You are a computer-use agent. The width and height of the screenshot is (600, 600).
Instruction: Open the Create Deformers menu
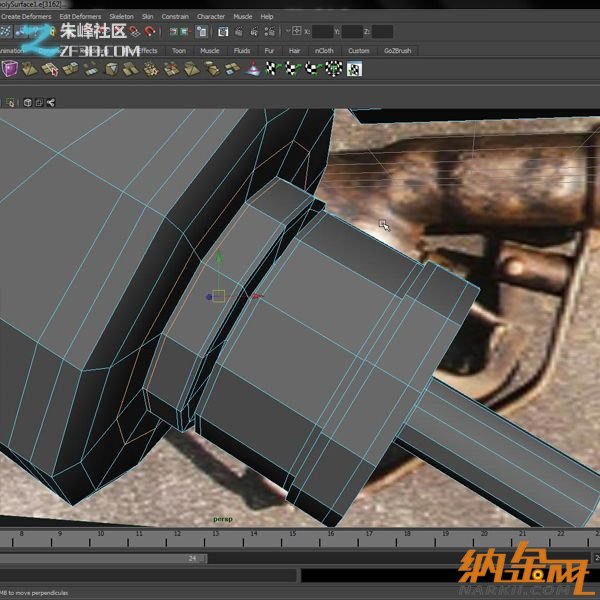click(x=25, y=17)
